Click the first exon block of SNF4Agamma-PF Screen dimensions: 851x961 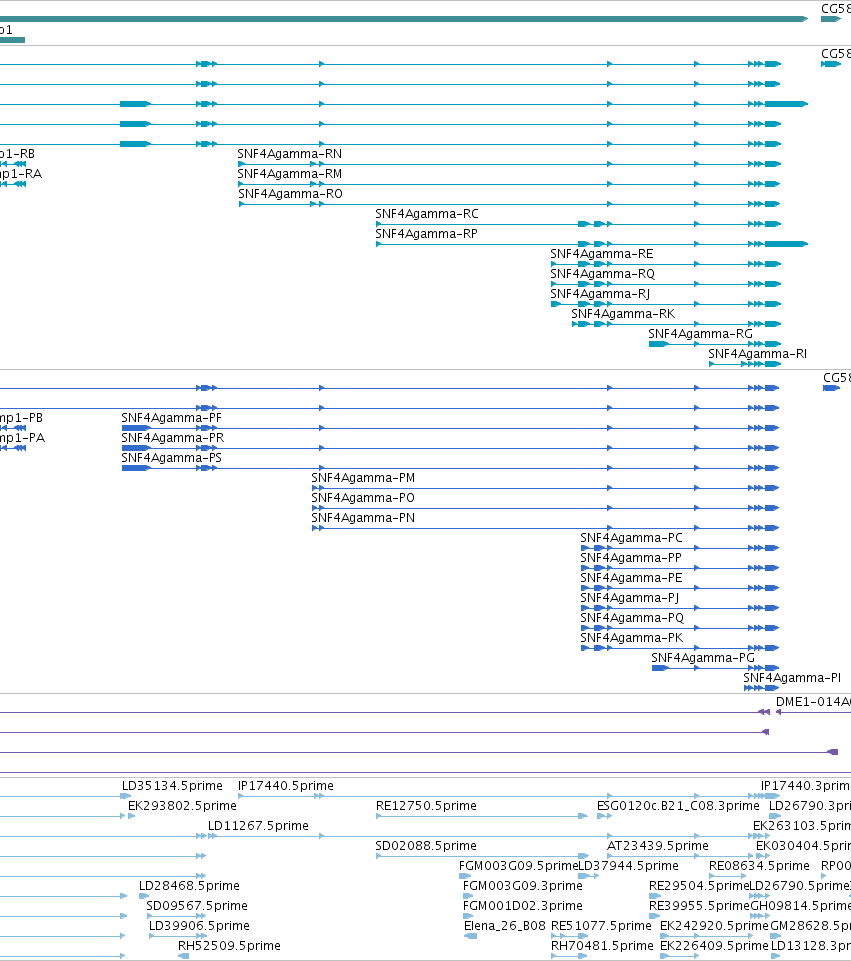tap(136, 428)
